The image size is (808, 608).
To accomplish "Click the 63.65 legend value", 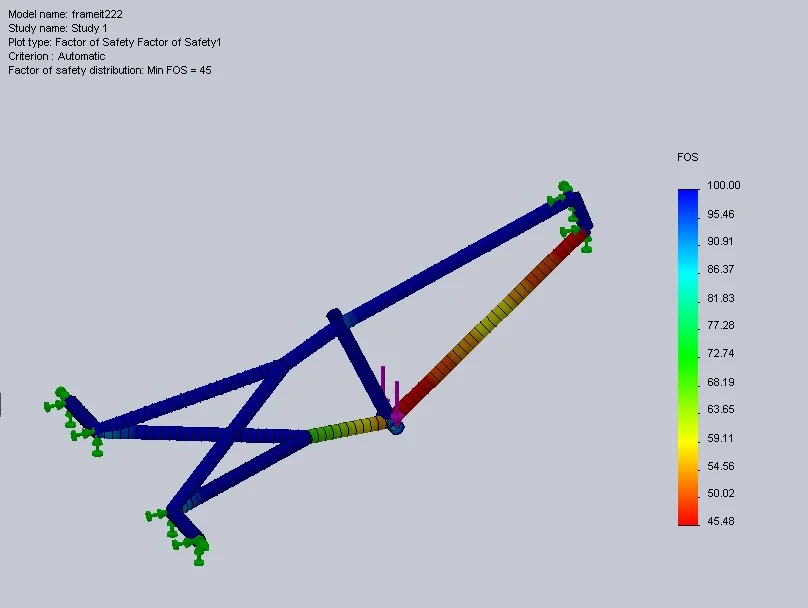I will click(720, 409).
